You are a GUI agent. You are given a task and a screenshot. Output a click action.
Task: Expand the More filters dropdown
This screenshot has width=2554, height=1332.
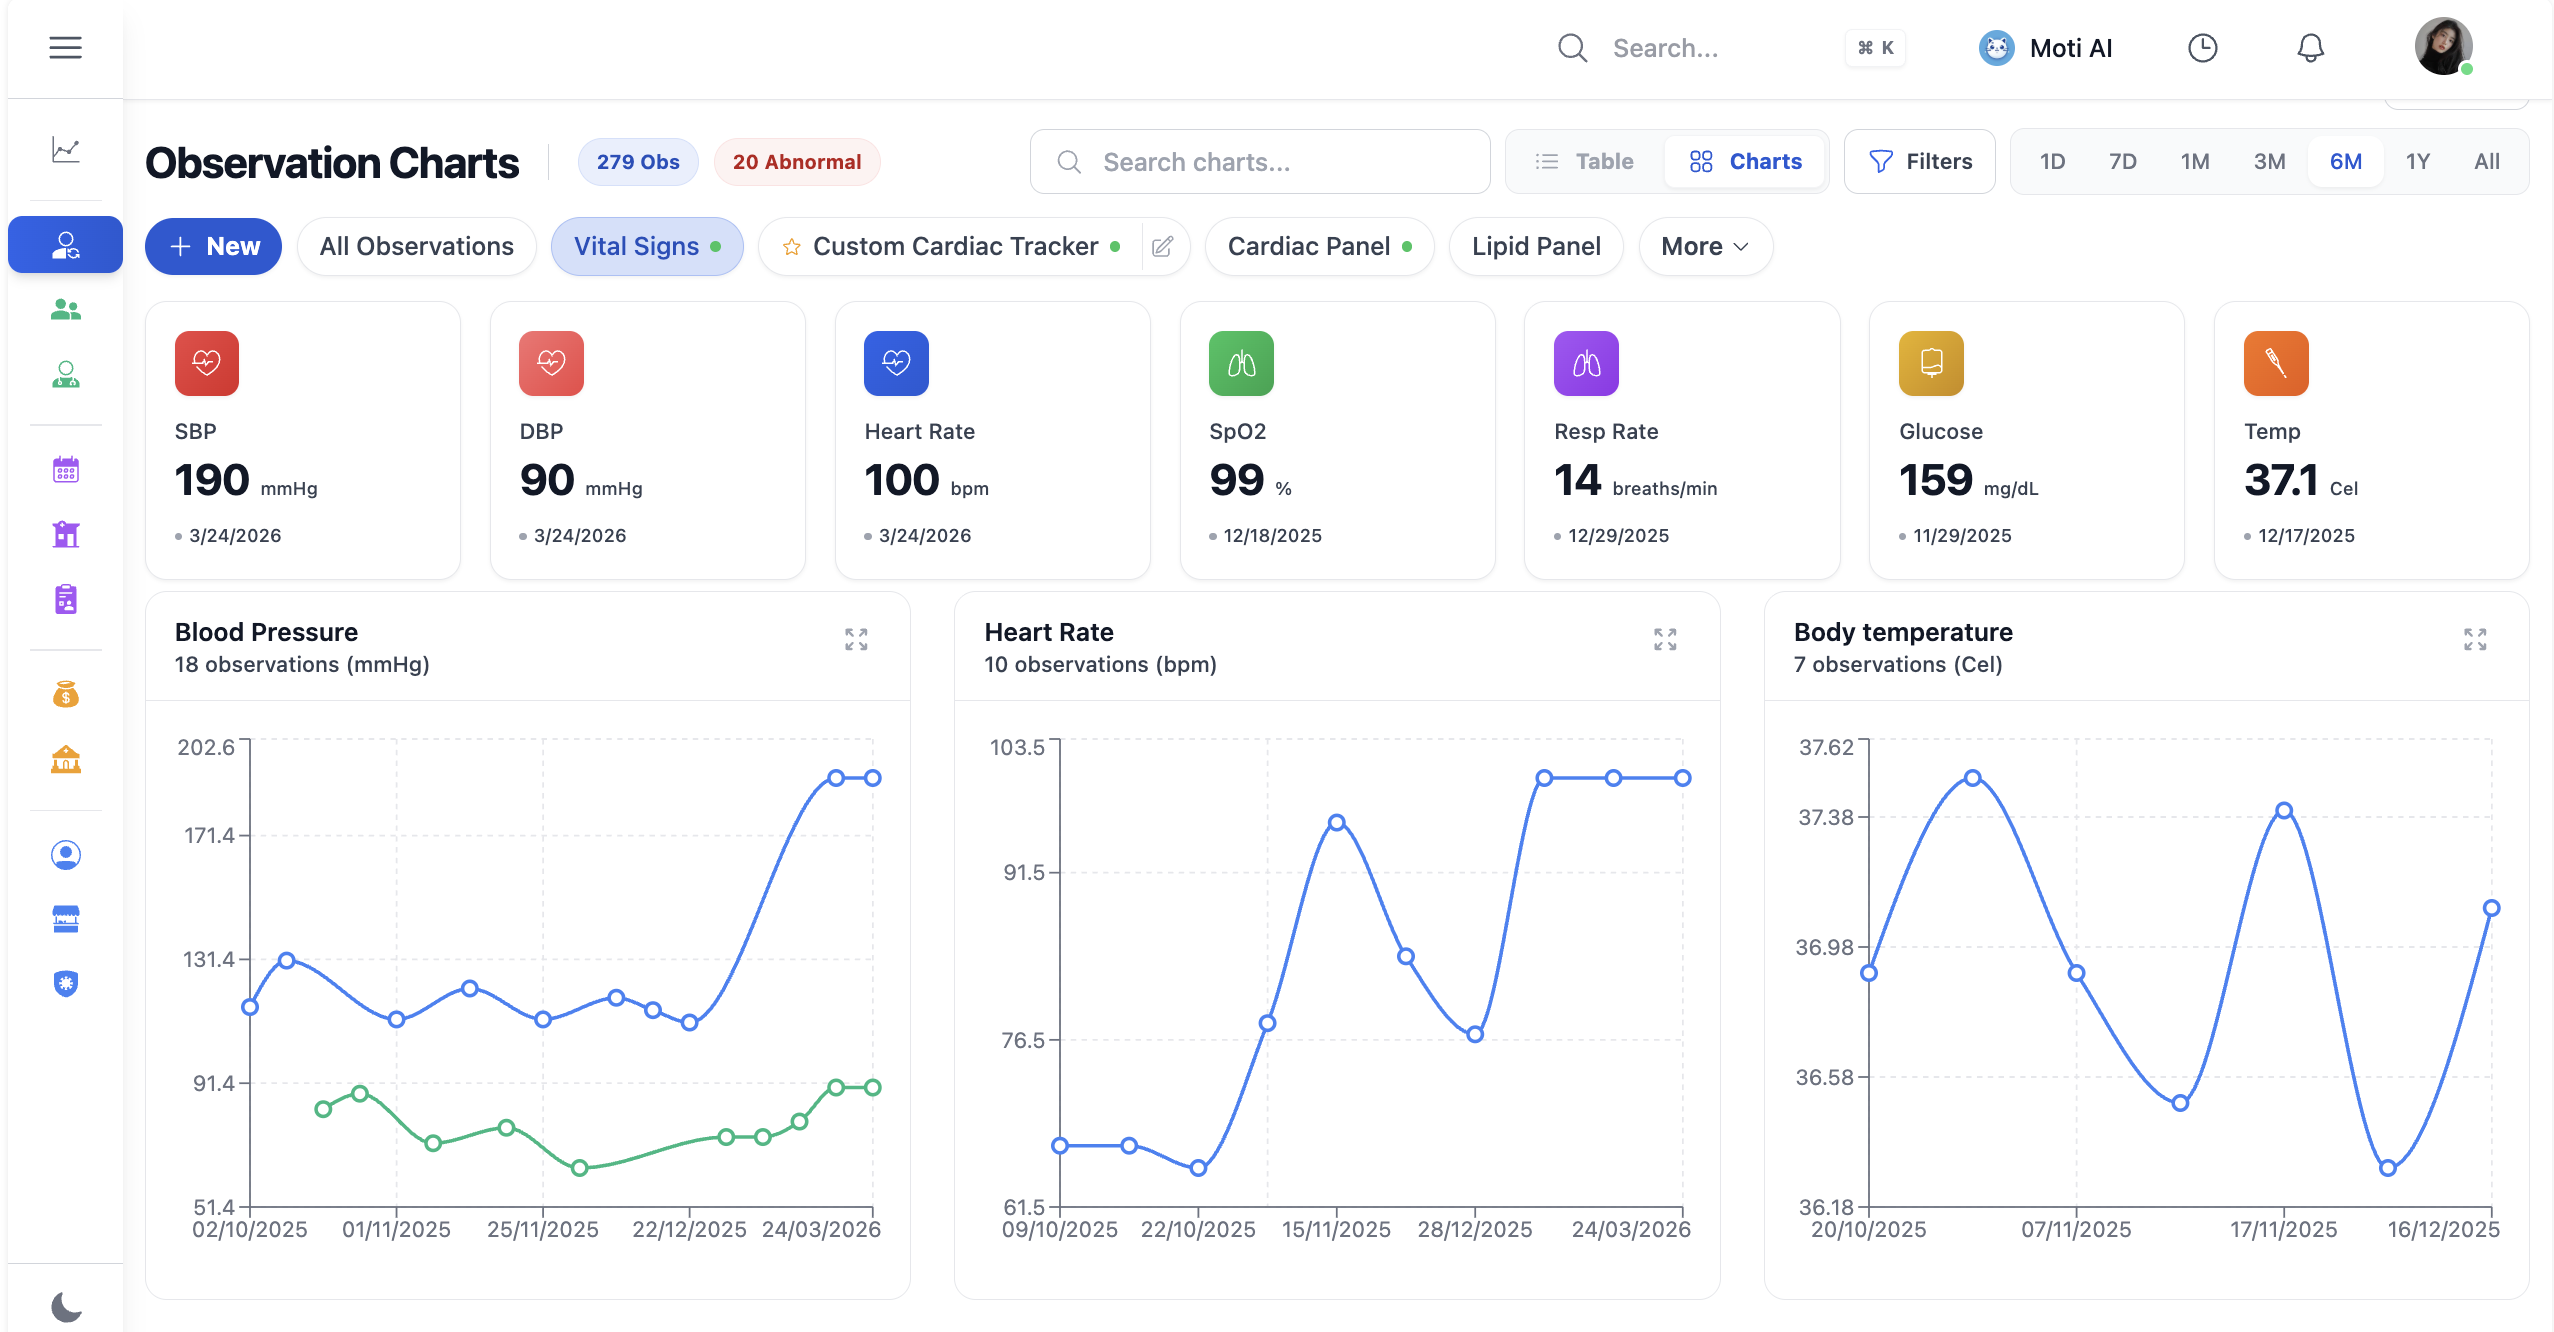coord(1703,246)
